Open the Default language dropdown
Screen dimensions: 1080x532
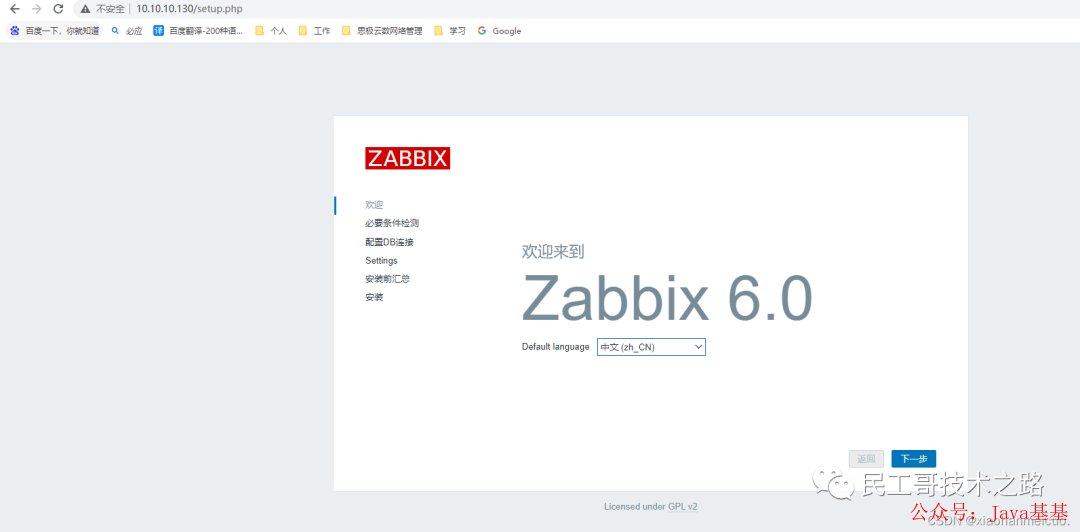(651, 347)
